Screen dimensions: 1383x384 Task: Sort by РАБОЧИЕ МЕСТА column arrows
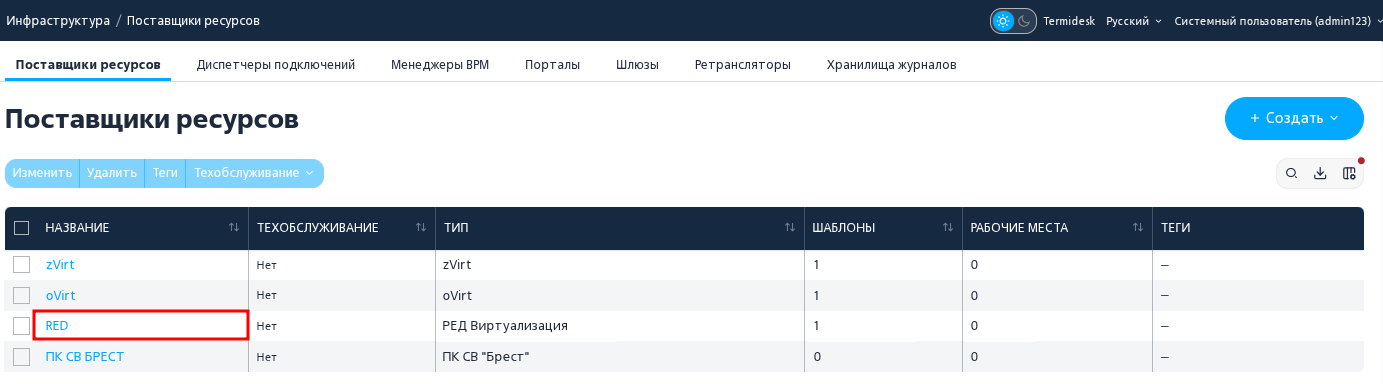pos(1138,228)
